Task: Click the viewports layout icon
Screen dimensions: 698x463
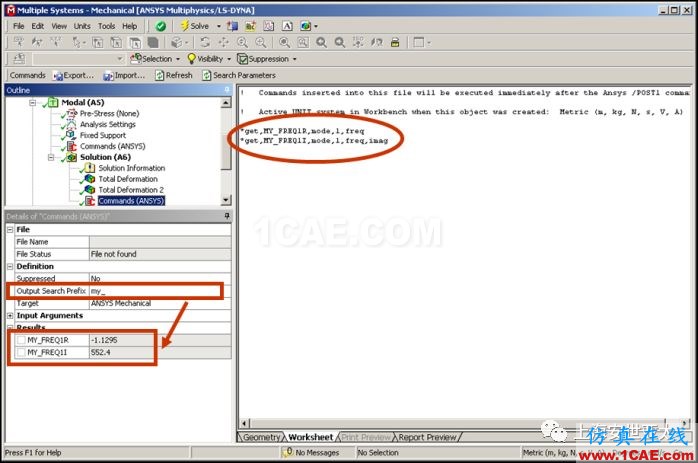Action: [418, 43]
